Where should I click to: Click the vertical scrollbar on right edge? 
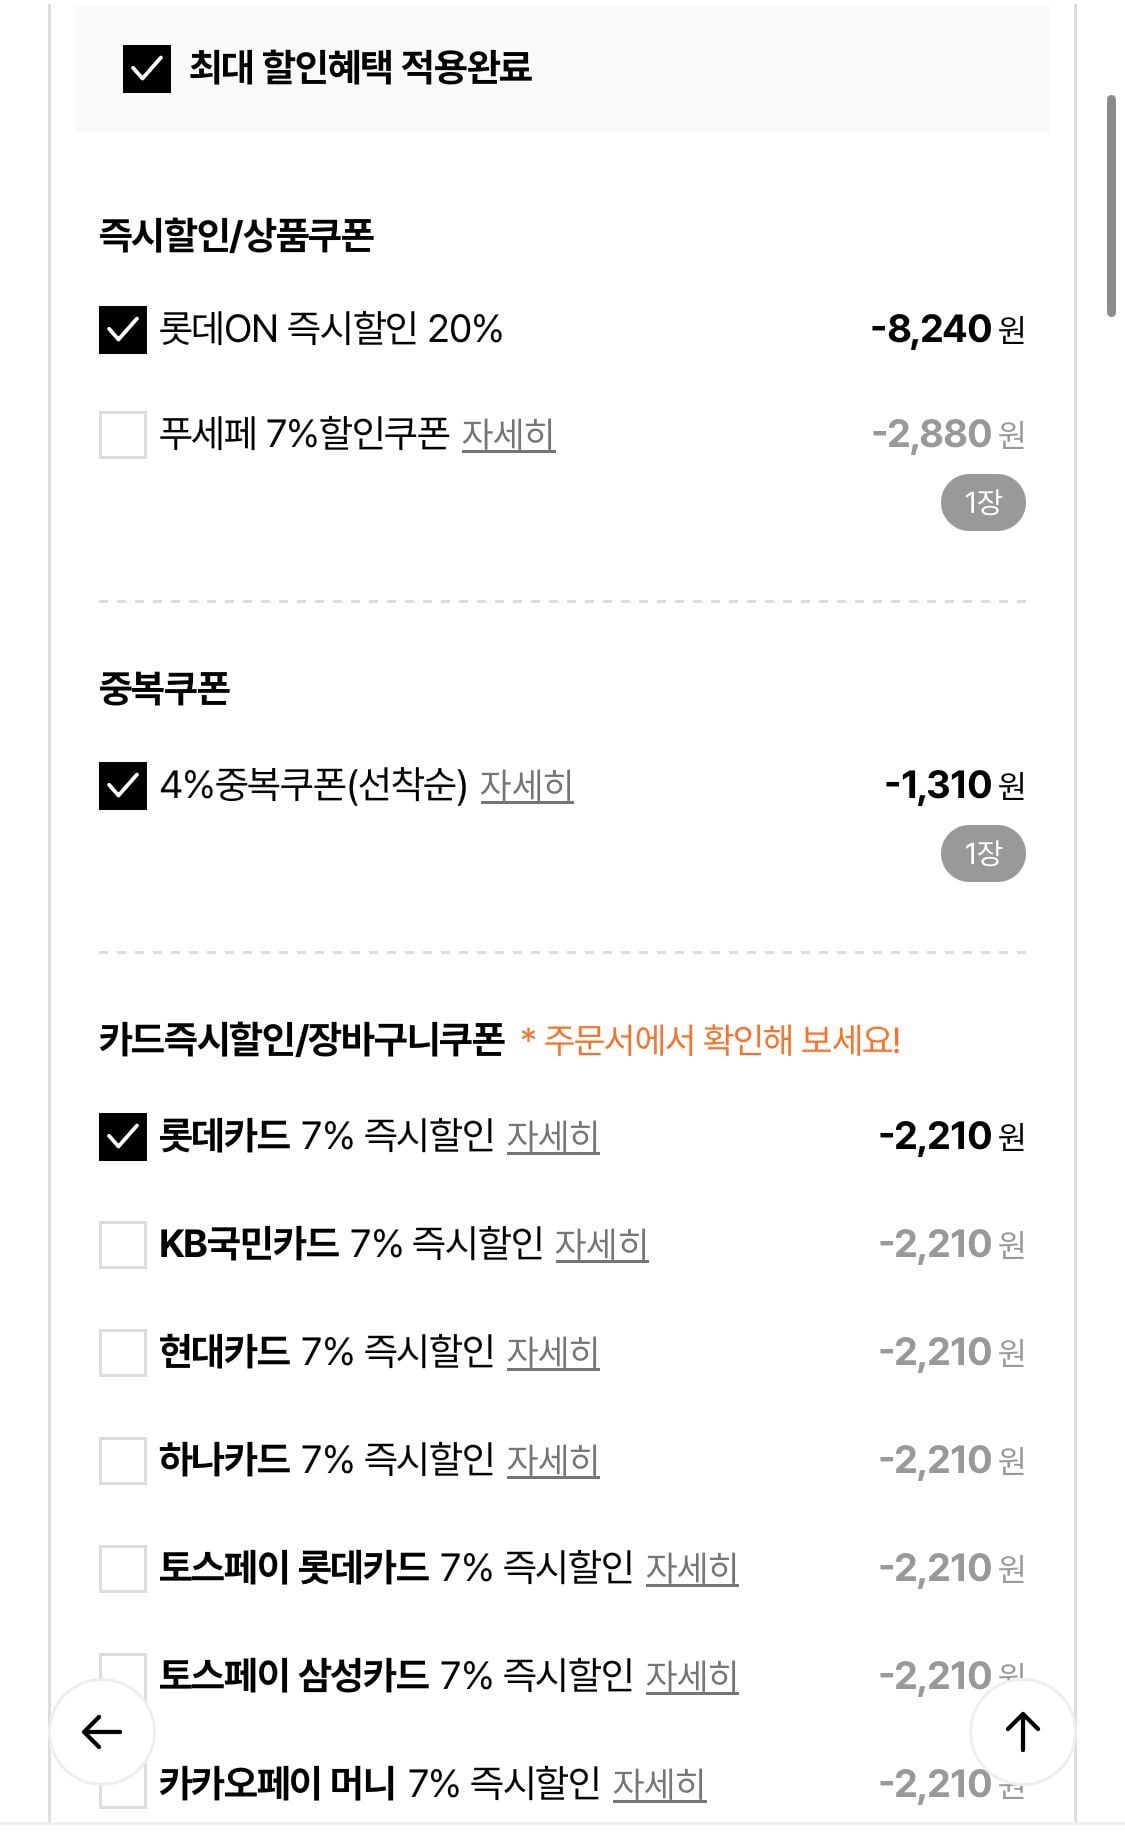(x=1111, y=206)
